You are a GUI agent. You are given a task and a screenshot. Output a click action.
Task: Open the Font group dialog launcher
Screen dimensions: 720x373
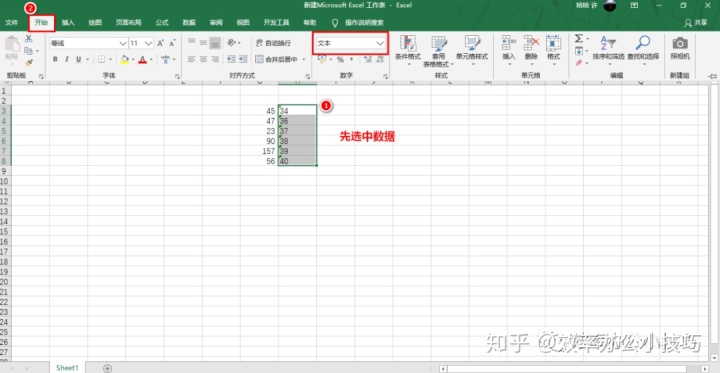tap(177, 76)
